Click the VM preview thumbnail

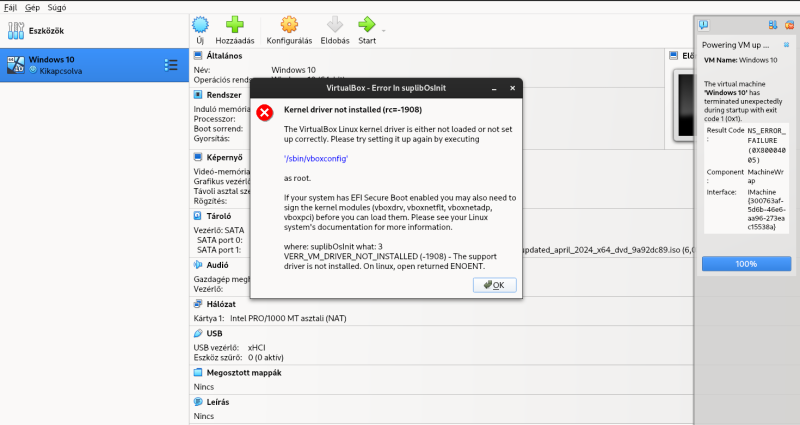[684, 106]
